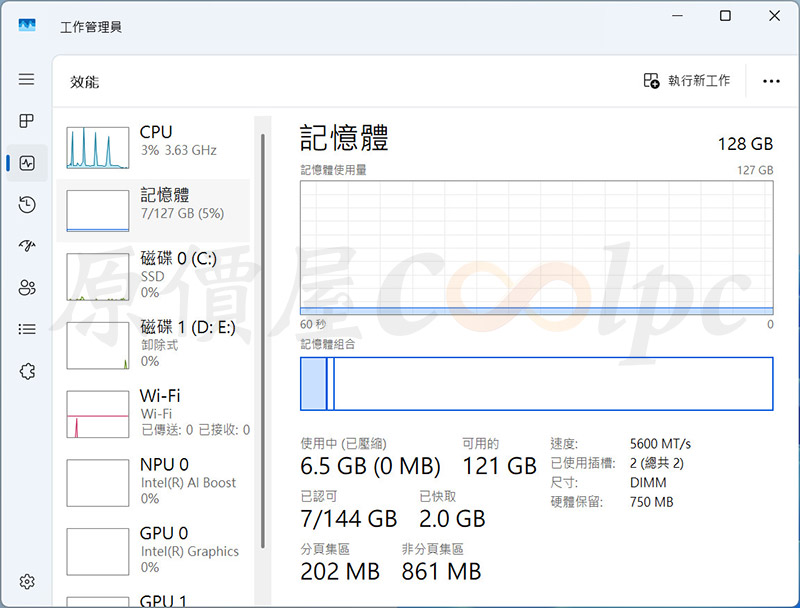Toggle the navigation pane with the hamburger icon
Viewport: 800px width, 608px height.
[x=27, y=80]
